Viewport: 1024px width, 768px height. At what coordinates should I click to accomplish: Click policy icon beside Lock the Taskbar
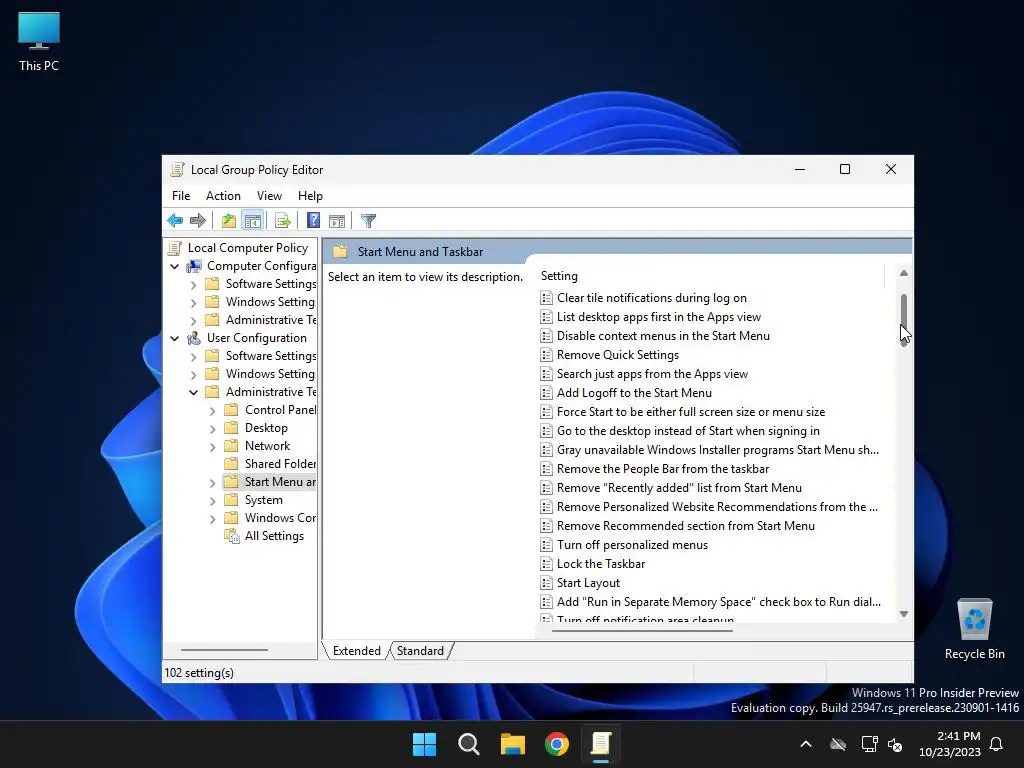[x=547, y=564]
